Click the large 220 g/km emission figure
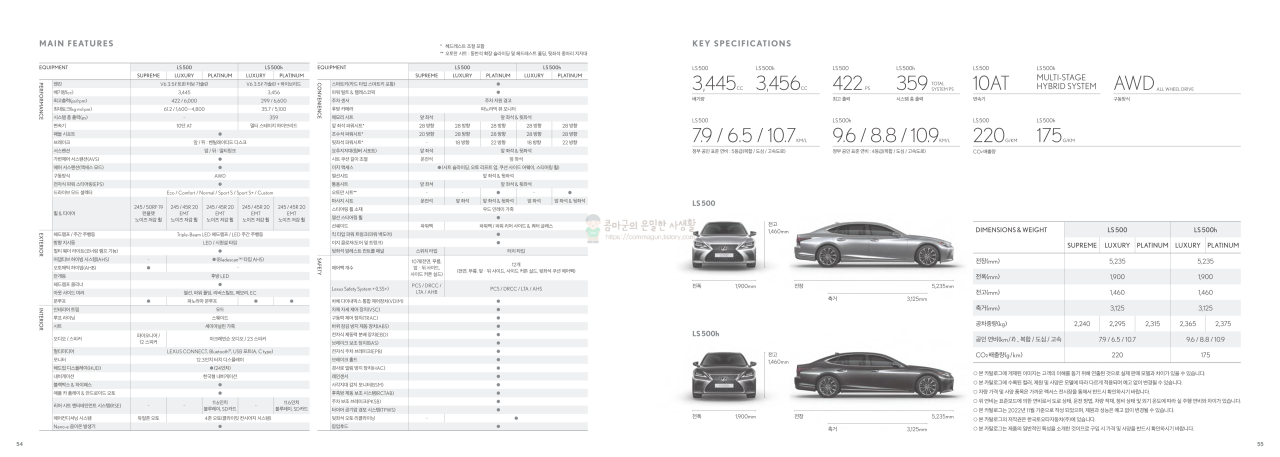The width and height of the screenshot is (1280, 457). click(x=987, y=135)
